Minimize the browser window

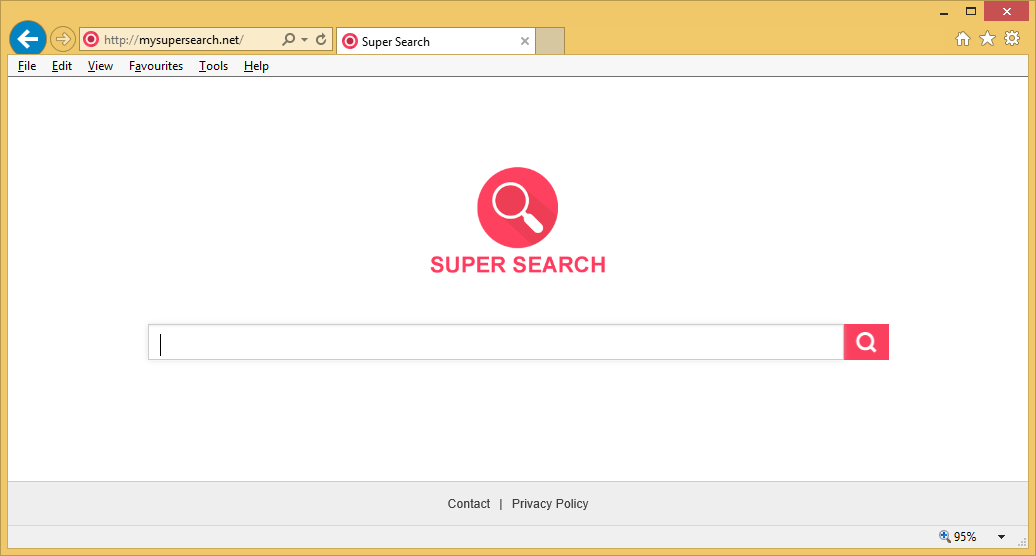944,12
